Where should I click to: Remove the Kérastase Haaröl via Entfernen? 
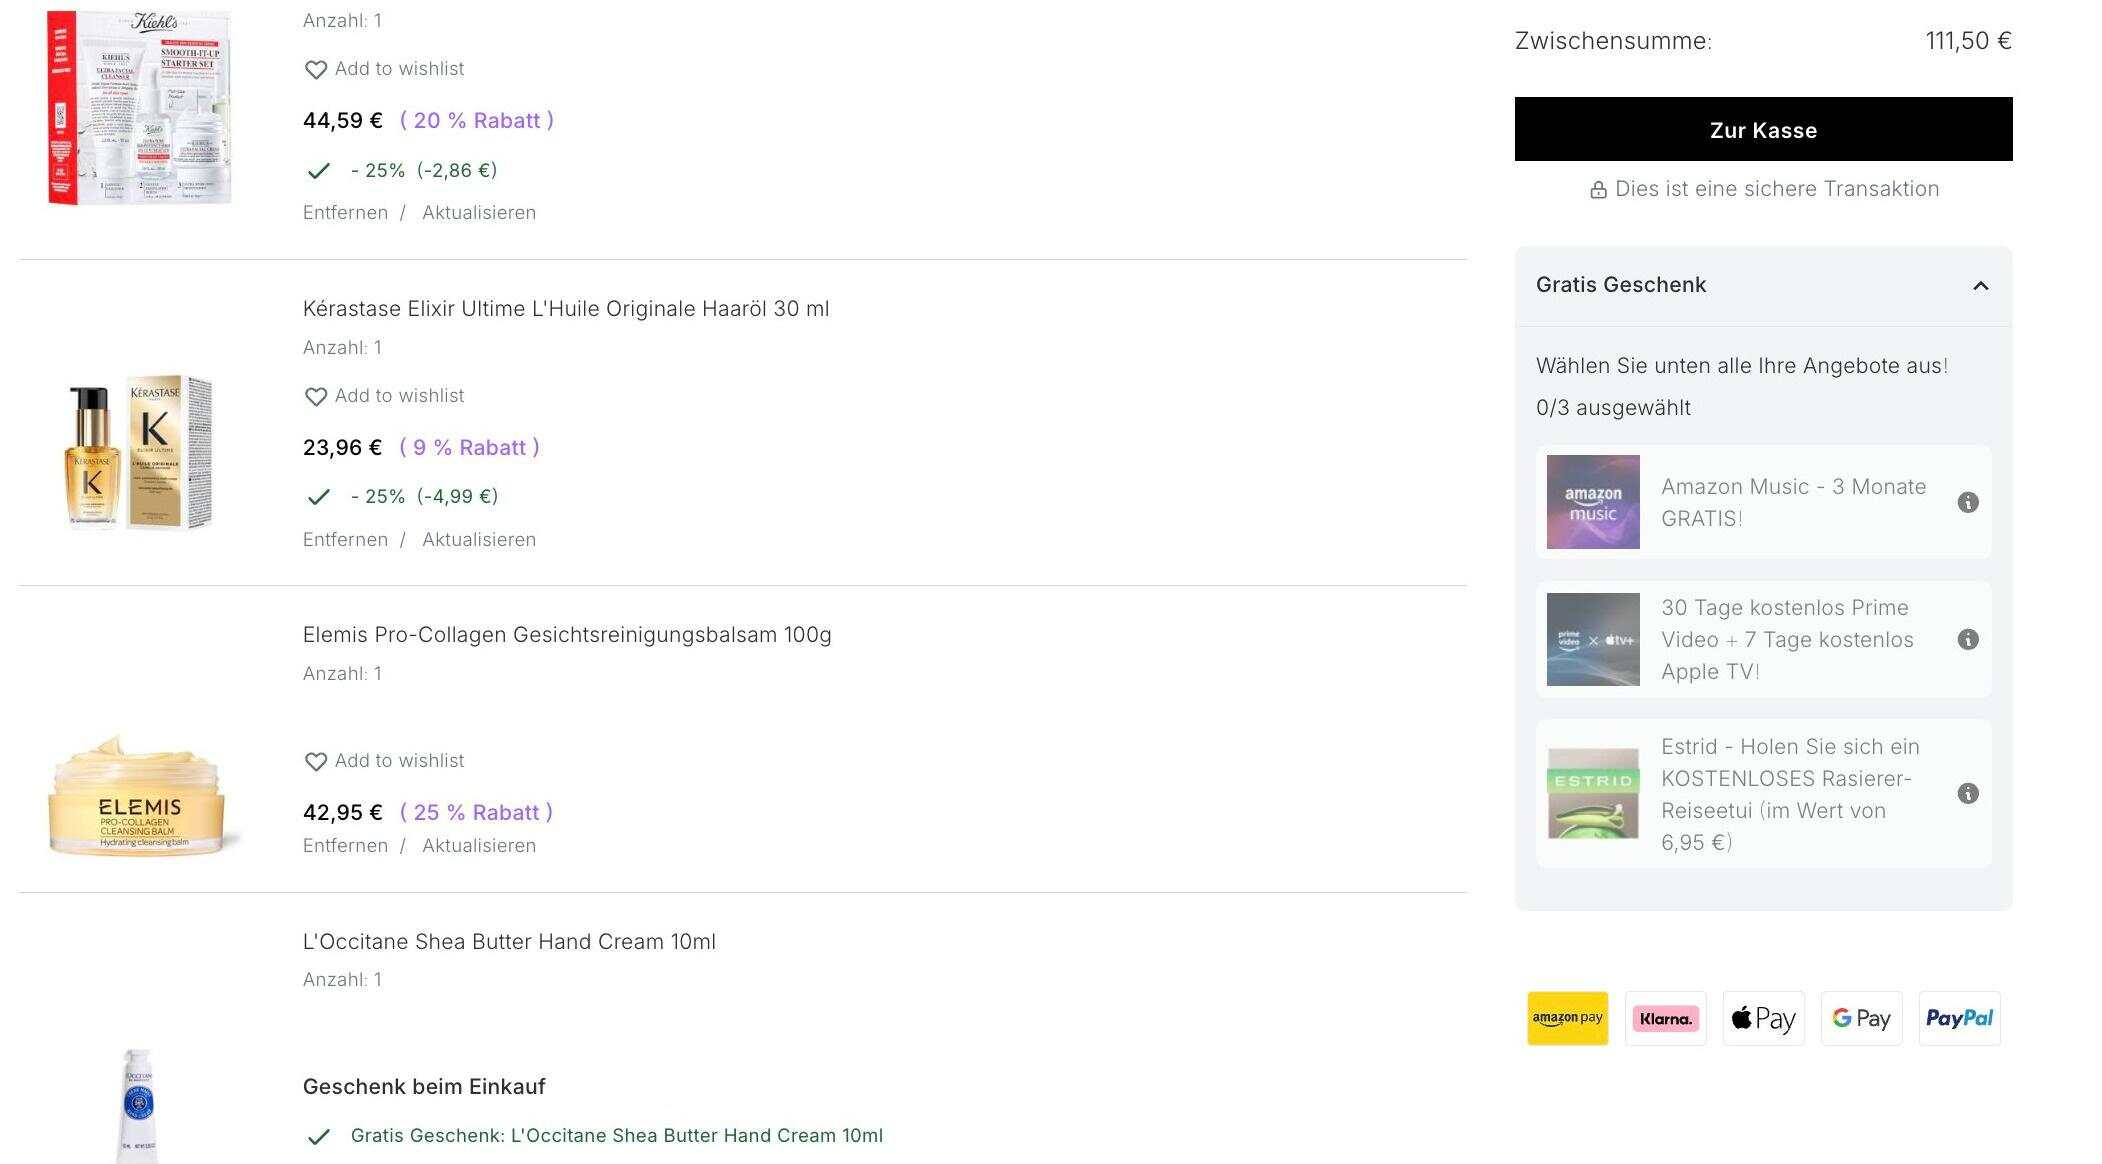pyautogui.click(x=345, y=539)
